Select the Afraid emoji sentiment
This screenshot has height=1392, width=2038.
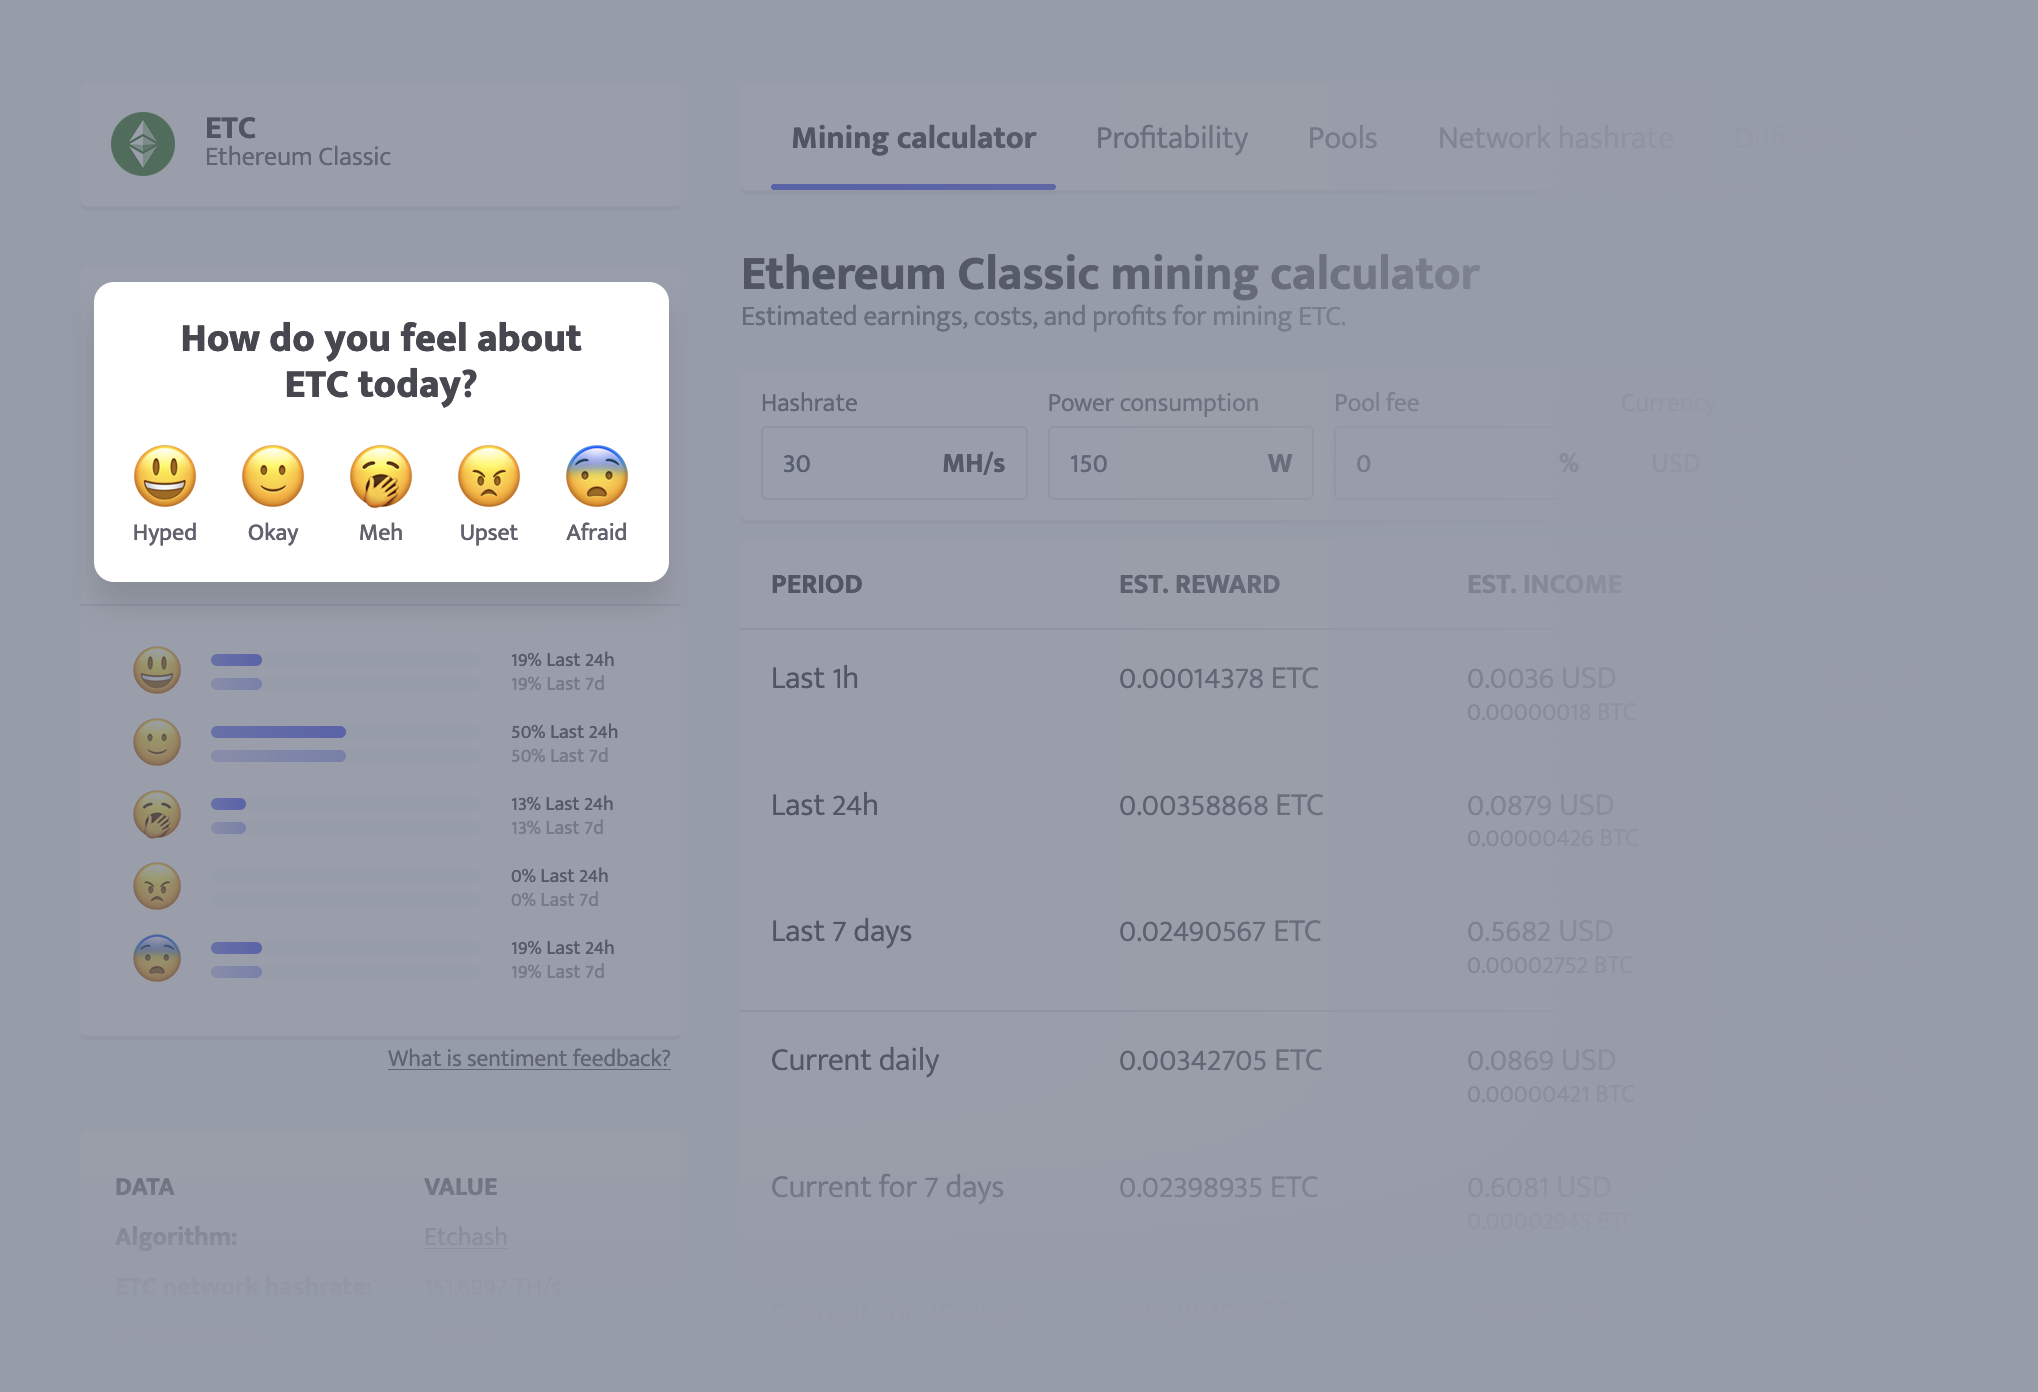pyautogui.click(x=595, y=474)
